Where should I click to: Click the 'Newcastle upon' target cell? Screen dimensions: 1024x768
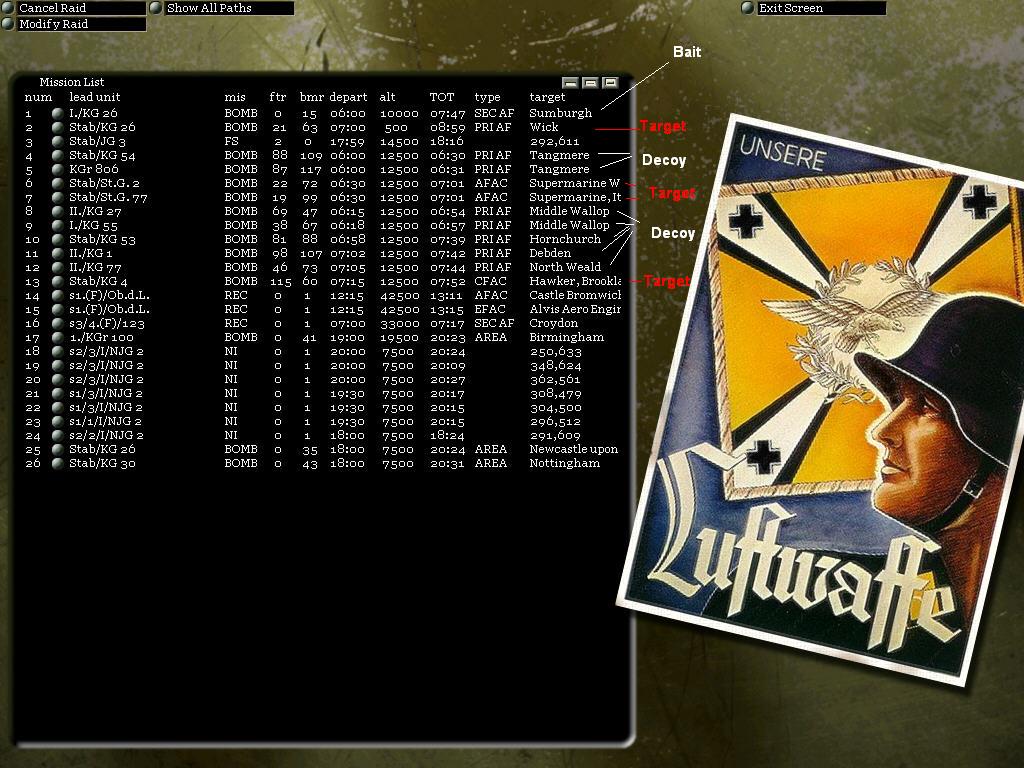click(x=573, y=449)
